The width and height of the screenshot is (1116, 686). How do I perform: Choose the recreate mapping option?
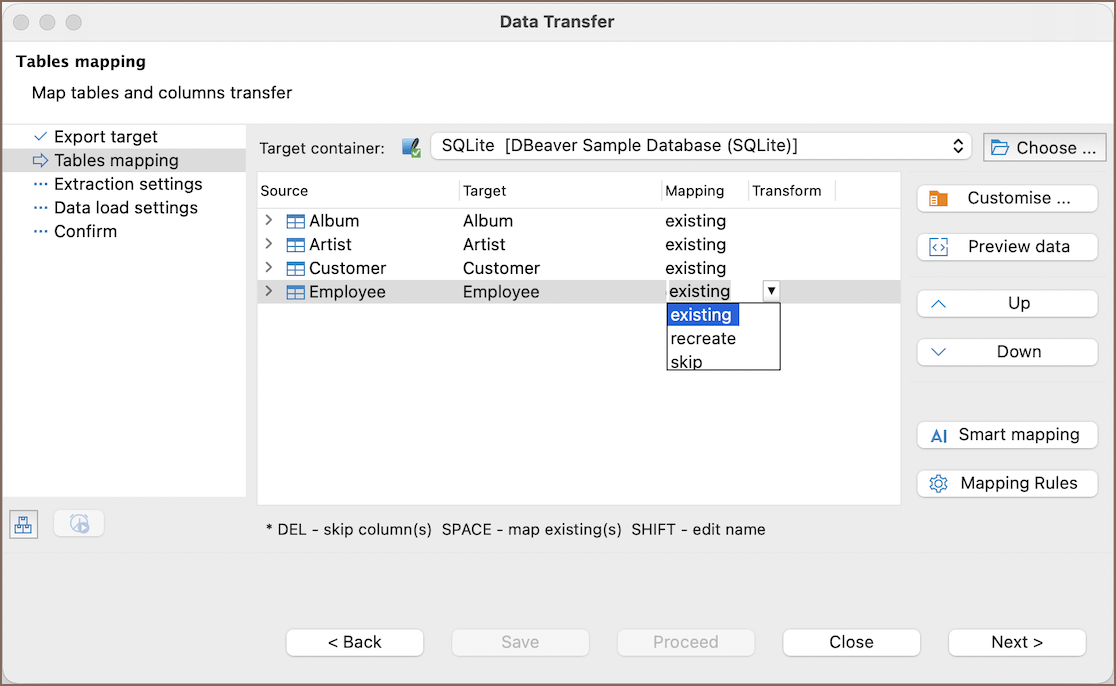point(703,339)
